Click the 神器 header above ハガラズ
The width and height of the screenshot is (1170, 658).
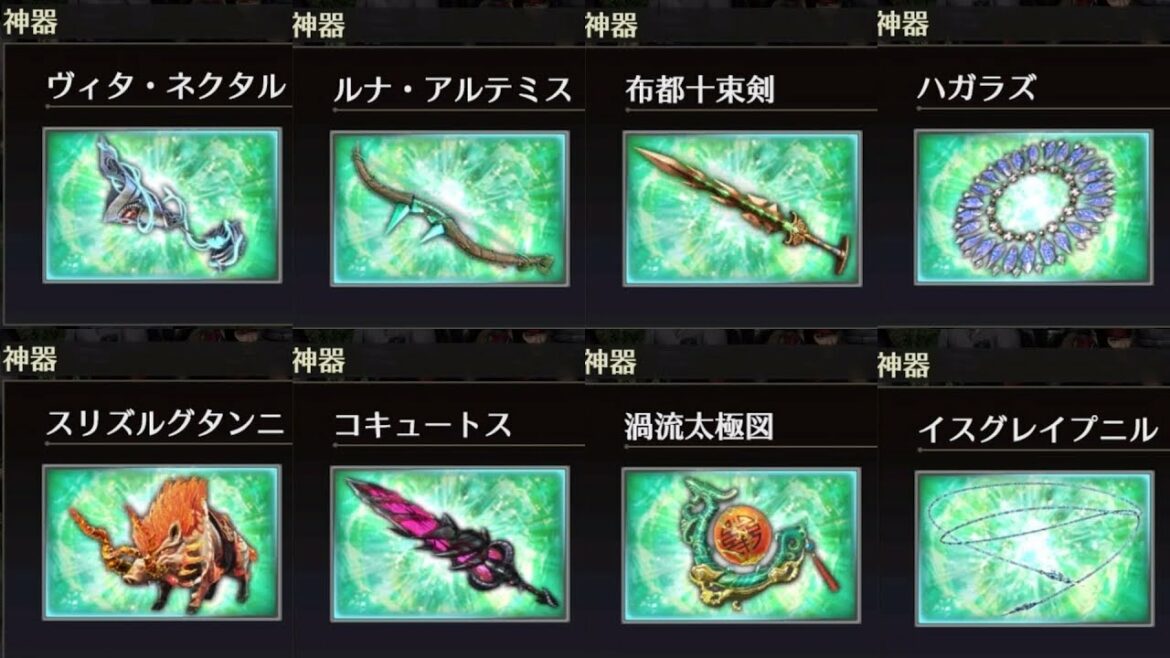(x=903, y=24)
